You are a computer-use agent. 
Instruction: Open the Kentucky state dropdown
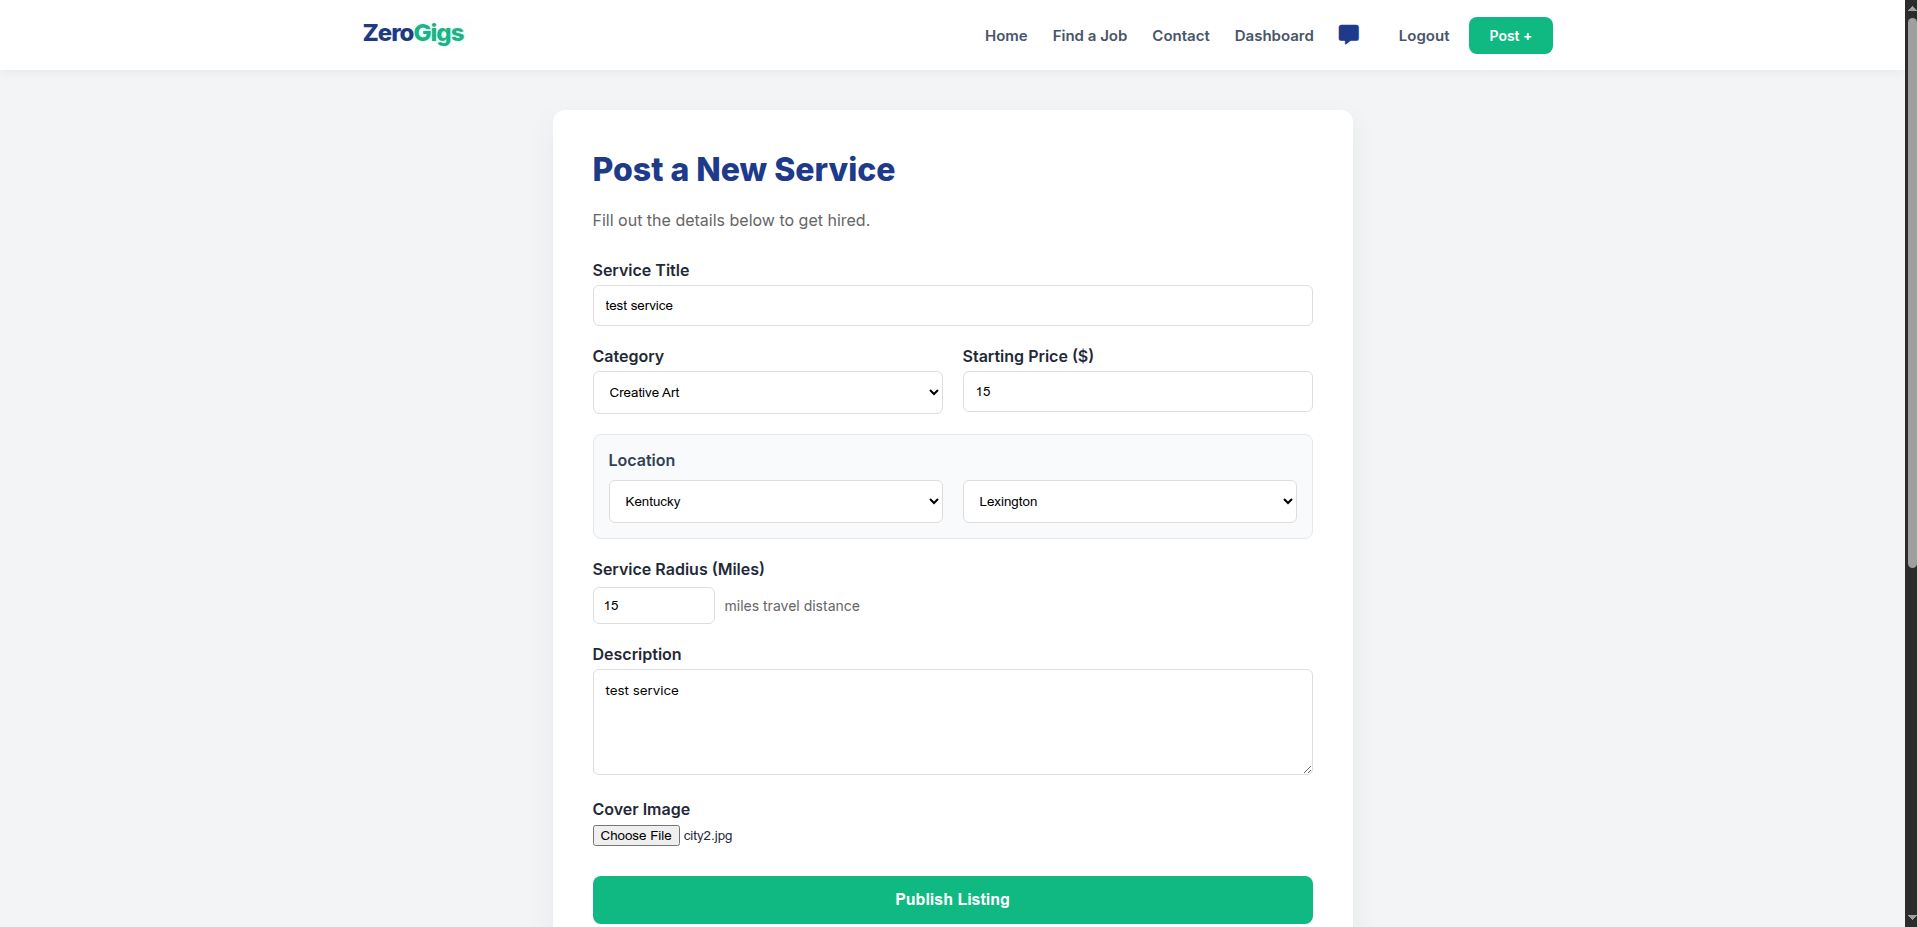point(775,502)
